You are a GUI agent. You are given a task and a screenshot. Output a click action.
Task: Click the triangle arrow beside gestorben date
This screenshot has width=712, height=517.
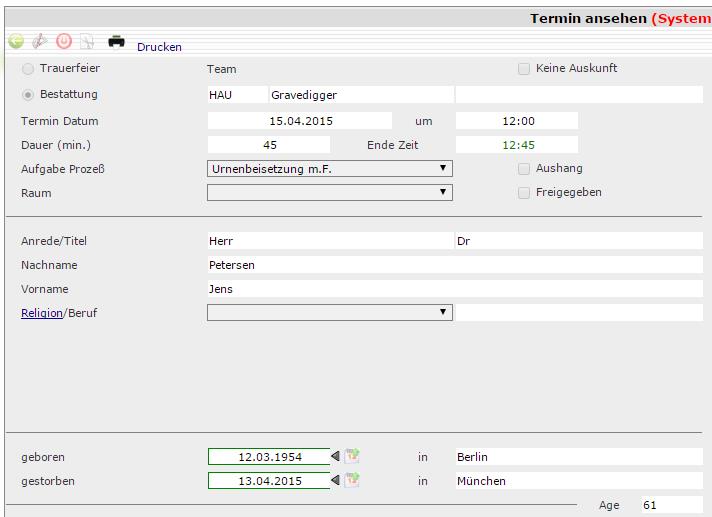click(x=335, y=480)
